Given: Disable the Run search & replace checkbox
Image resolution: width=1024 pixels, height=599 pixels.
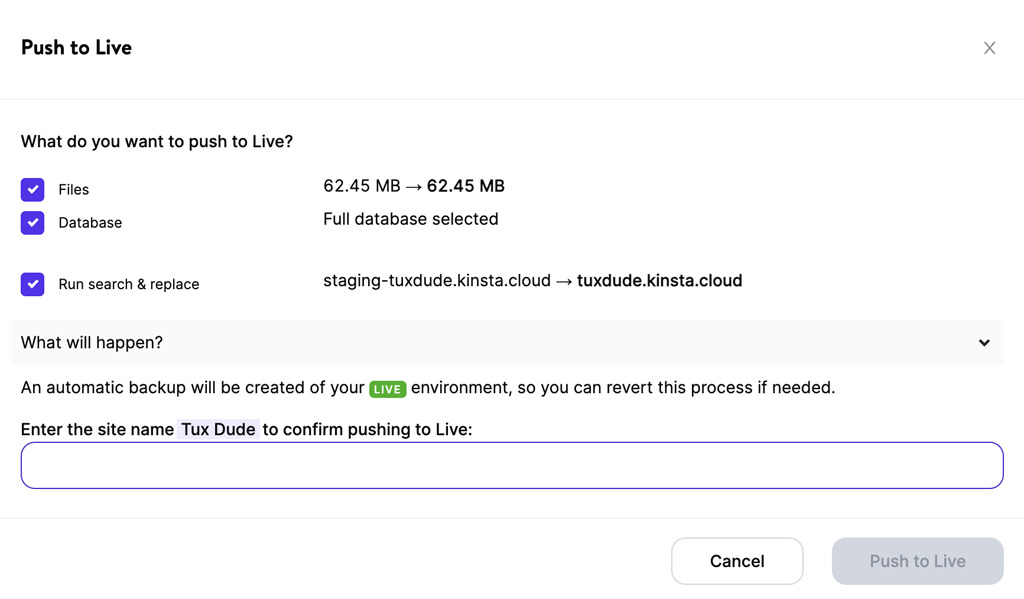Looking at the screenshot, I should 33,284.
